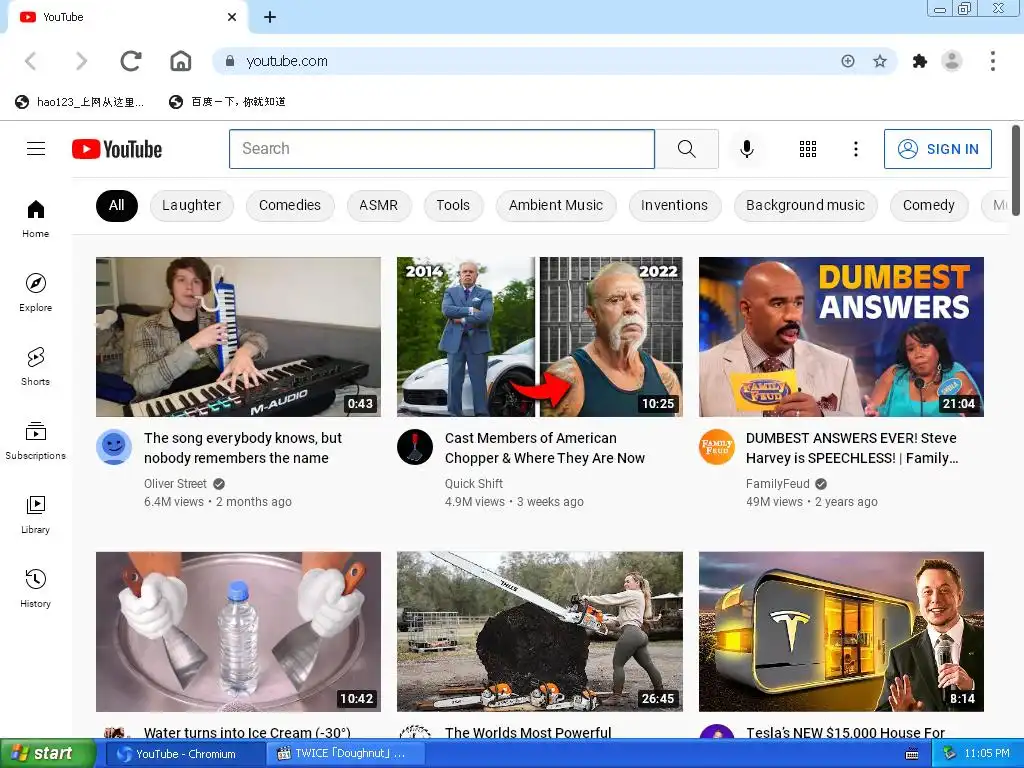Viewport: 1024px width, 768px height.
Task: Open 'Cast Members of American Chopper' title
Action: tap(545, 448)
